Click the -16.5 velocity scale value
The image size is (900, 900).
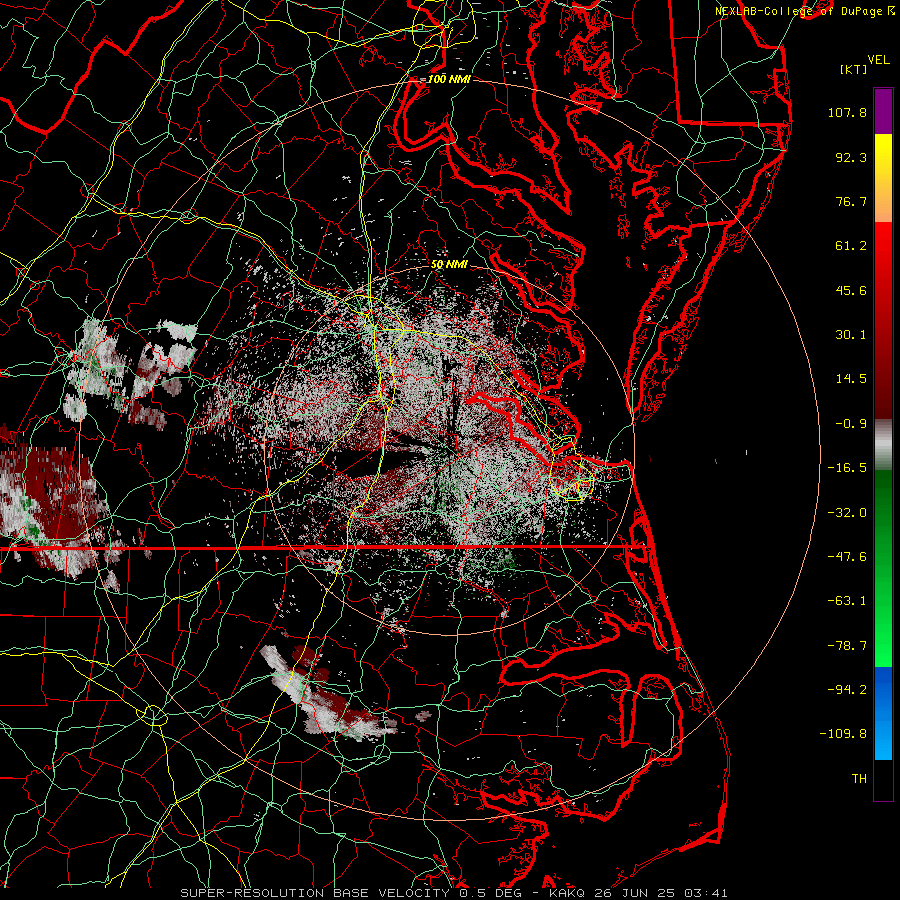[847, 468]
